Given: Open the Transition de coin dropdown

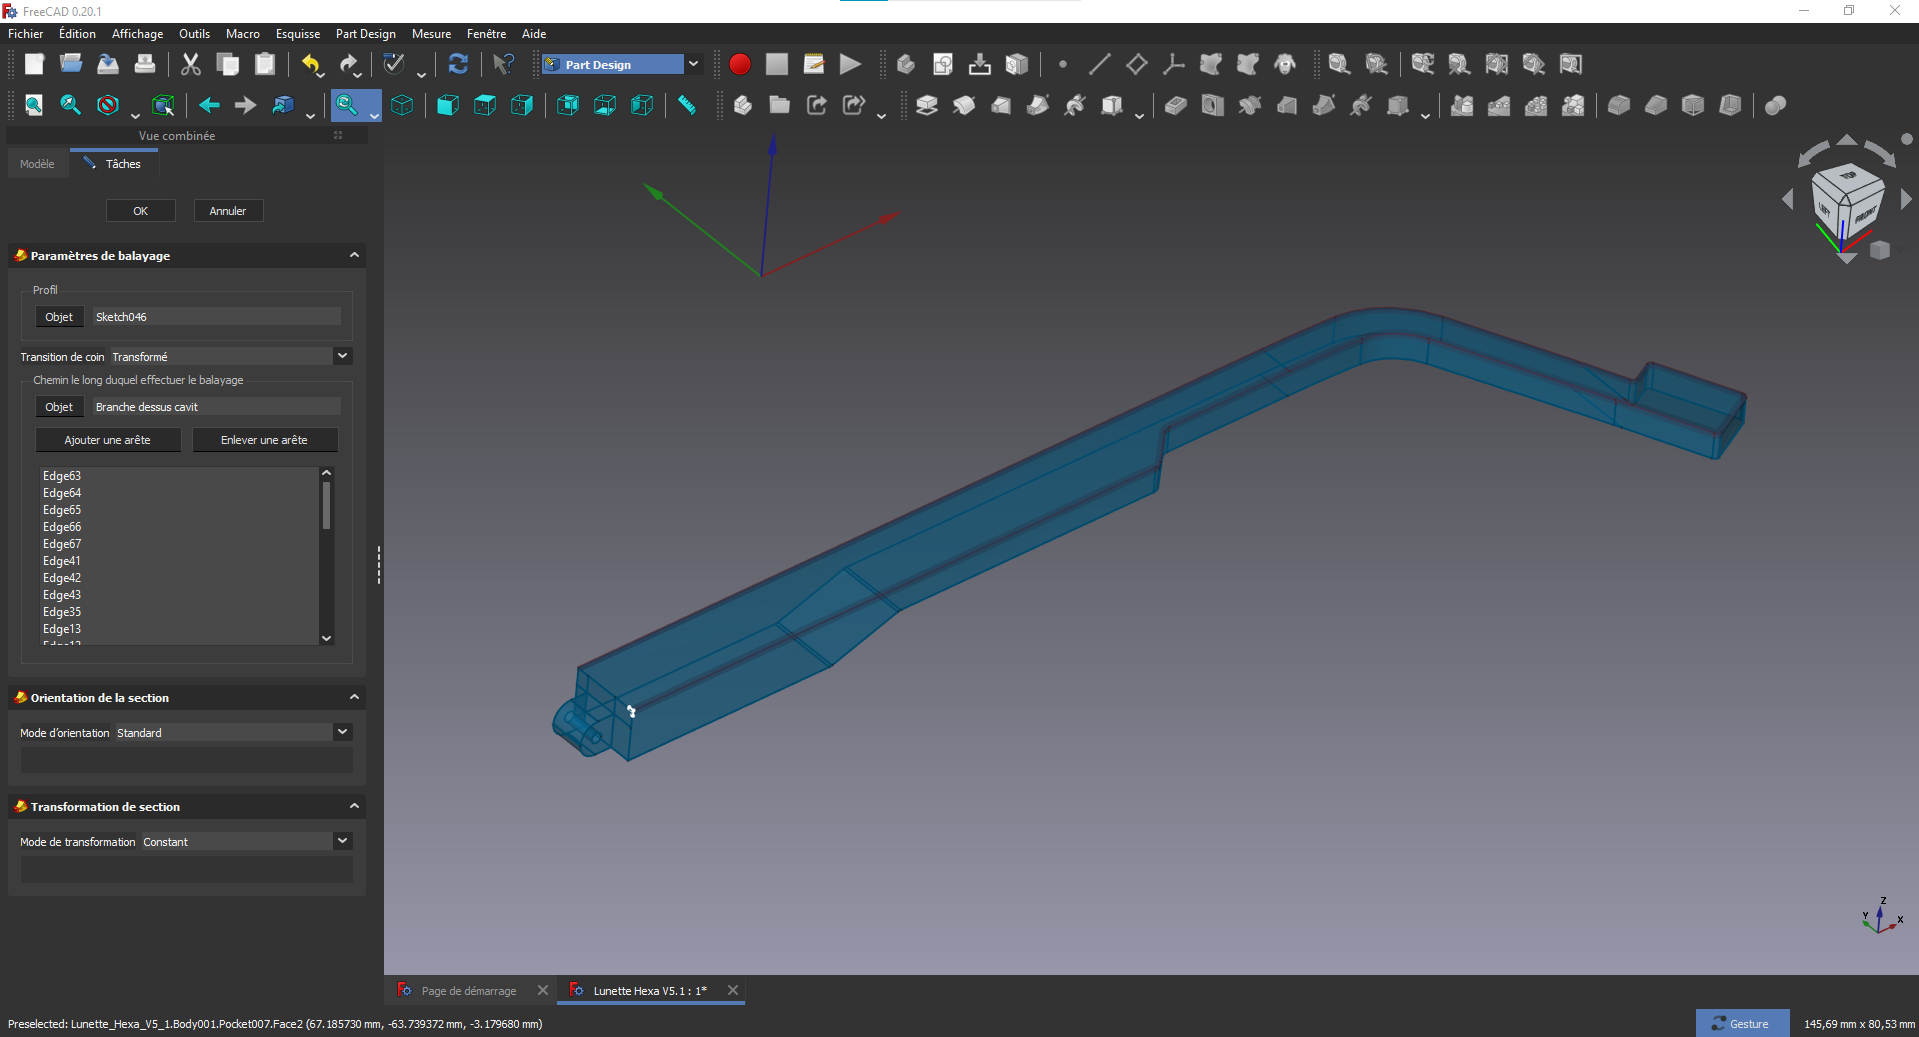Looking at the screenshot, I should click(342, 356).
